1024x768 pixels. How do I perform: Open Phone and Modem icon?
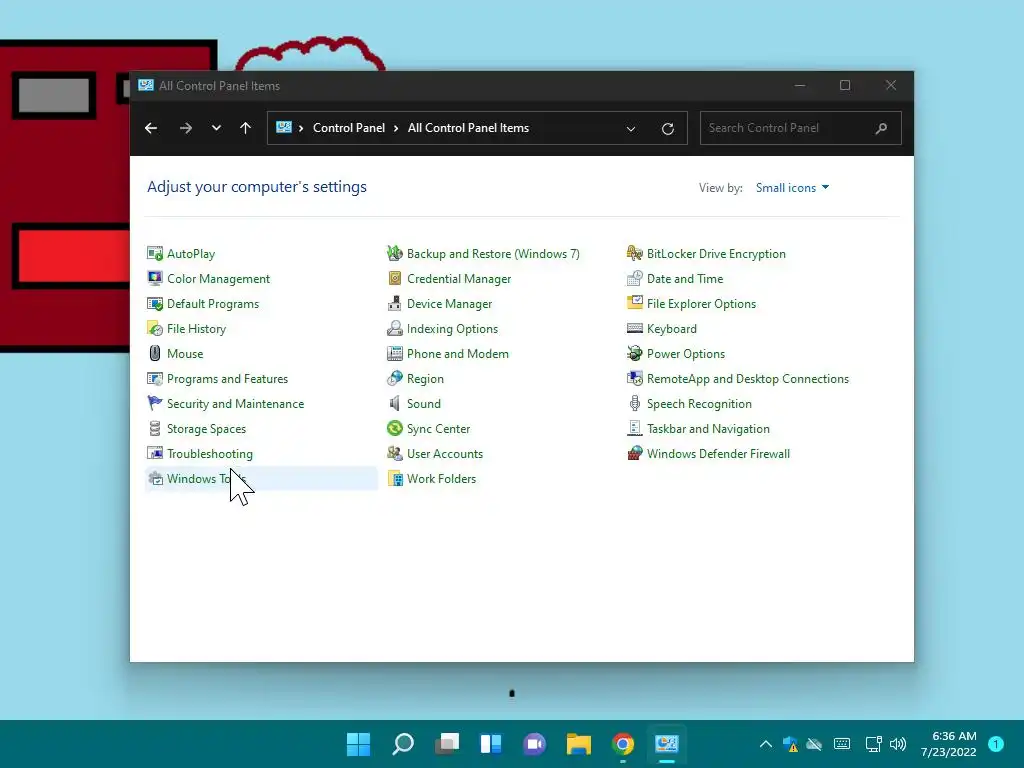click(394, 353)
